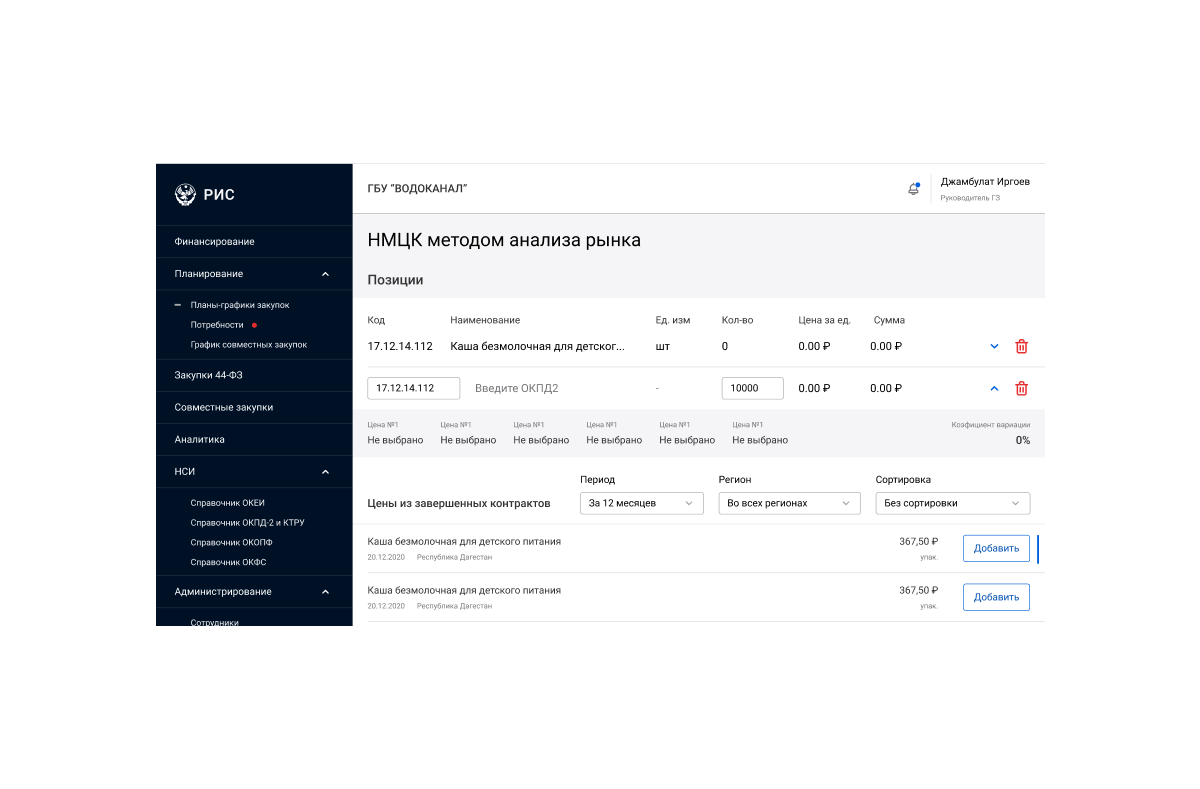Image resolution: width=1200 pixels, height=789 pixels.
Task: Collapse the Планирование sidebar section
Action: [x=325, y=273]
